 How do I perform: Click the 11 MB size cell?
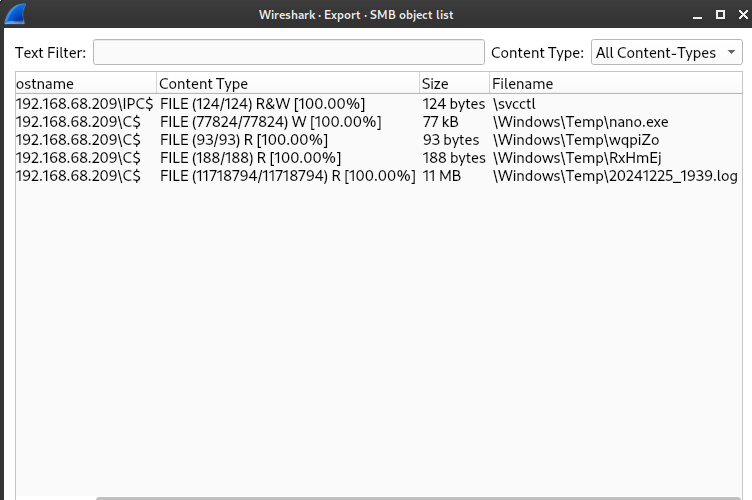441,176
